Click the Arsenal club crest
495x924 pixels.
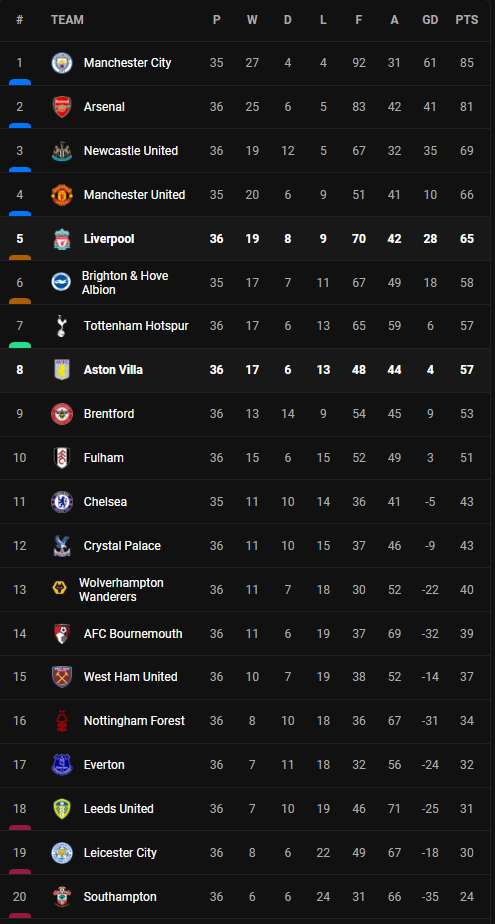62,107
